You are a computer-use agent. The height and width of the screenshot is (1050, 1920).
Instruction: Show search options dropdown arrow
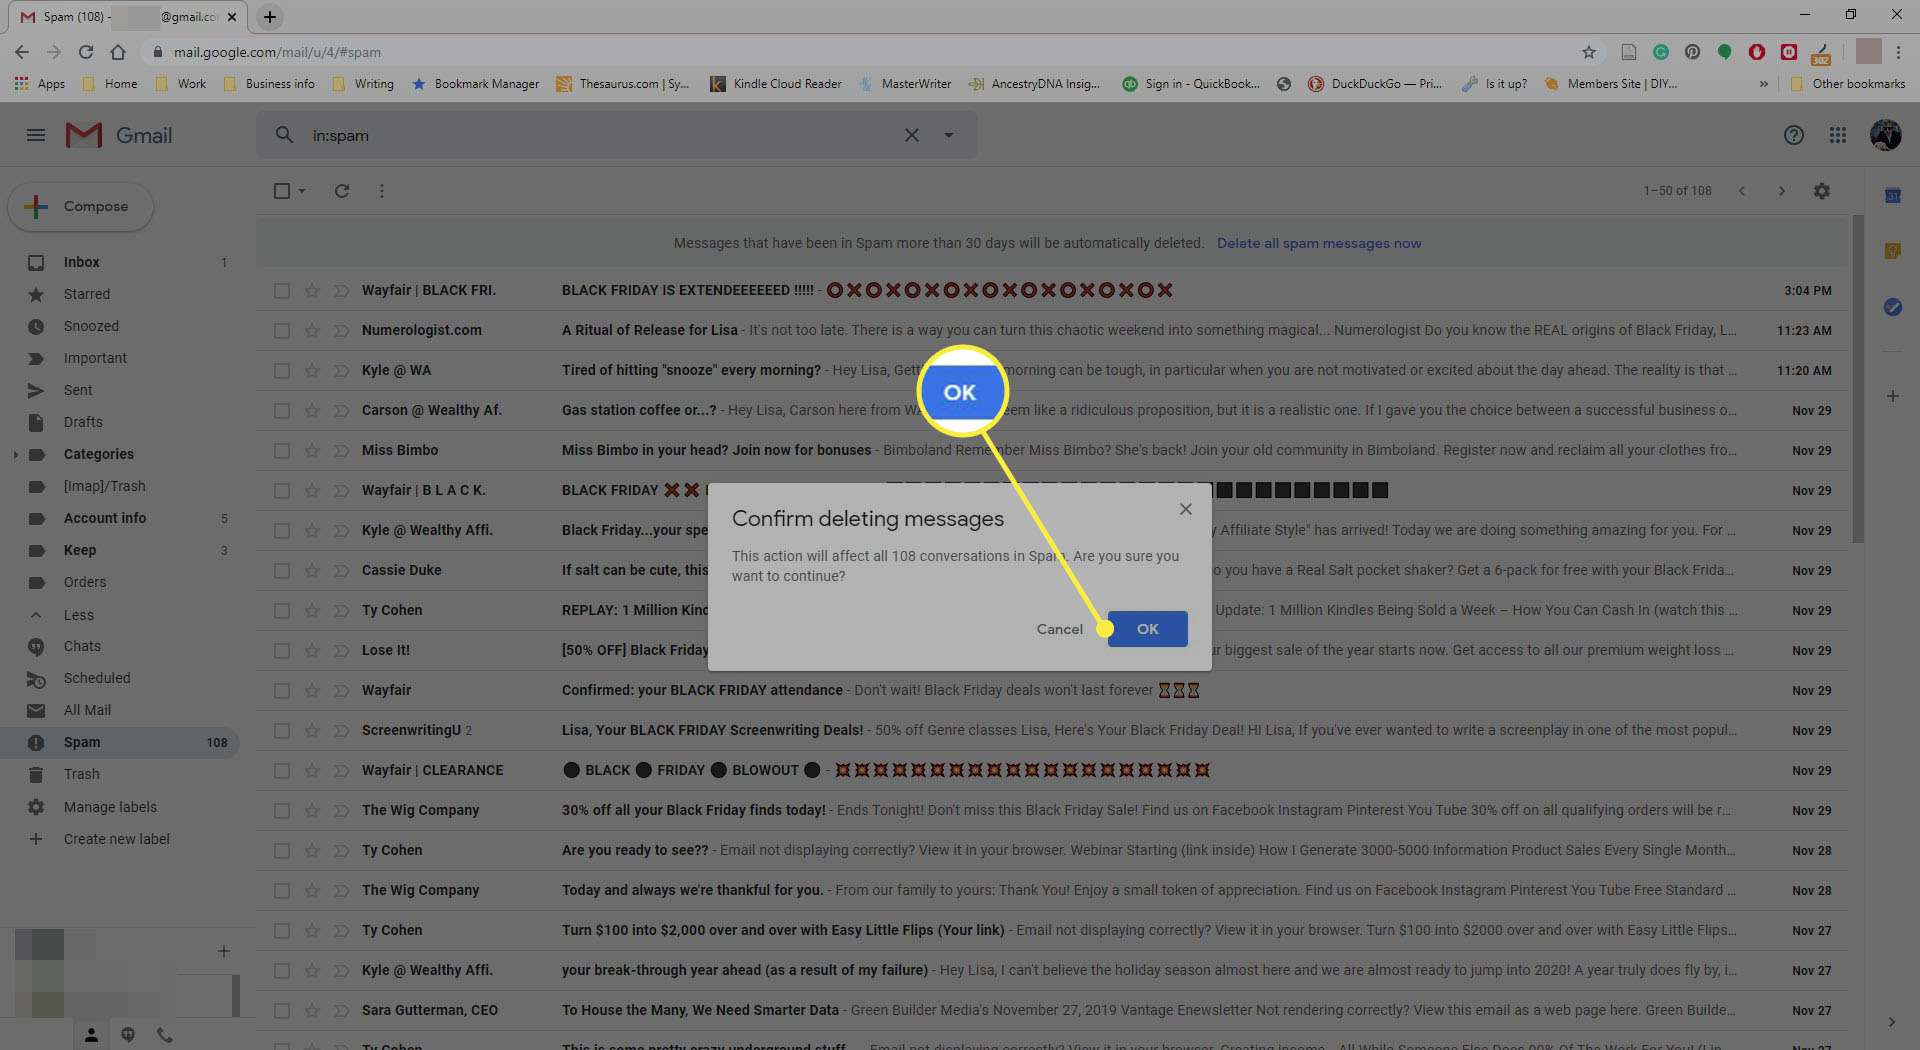pos(948,135)
